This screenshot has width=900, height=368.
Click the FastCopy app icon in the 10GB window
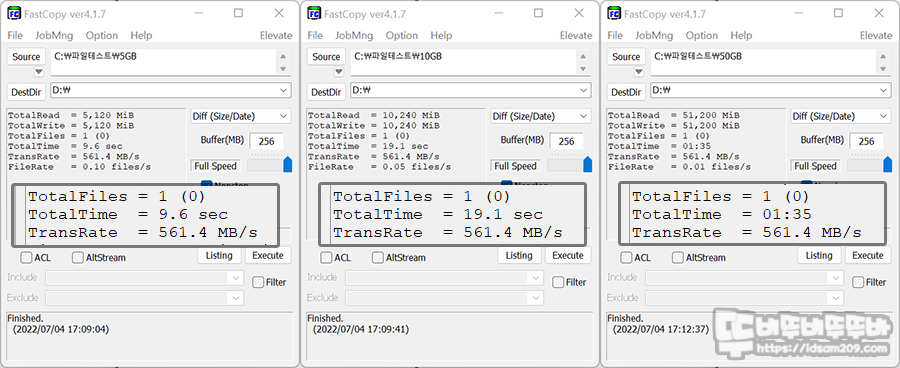(x=314, y=13)
